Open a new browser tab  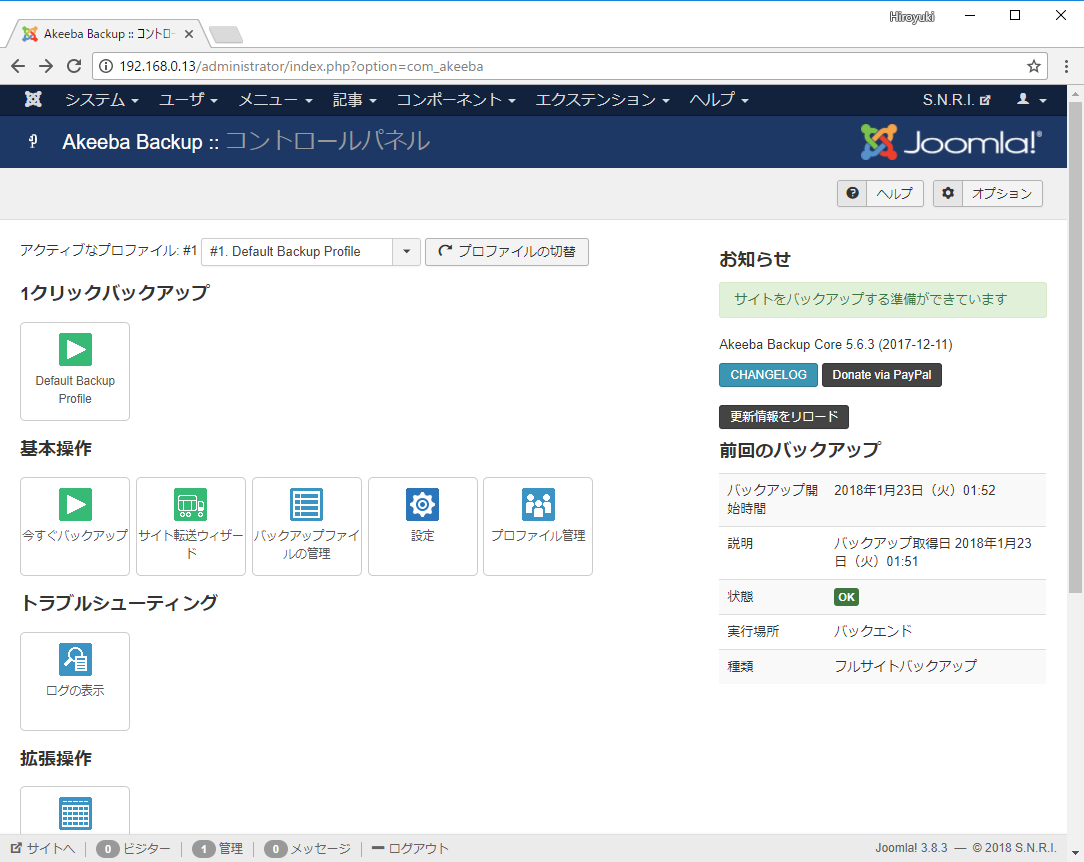pos(225,35)
